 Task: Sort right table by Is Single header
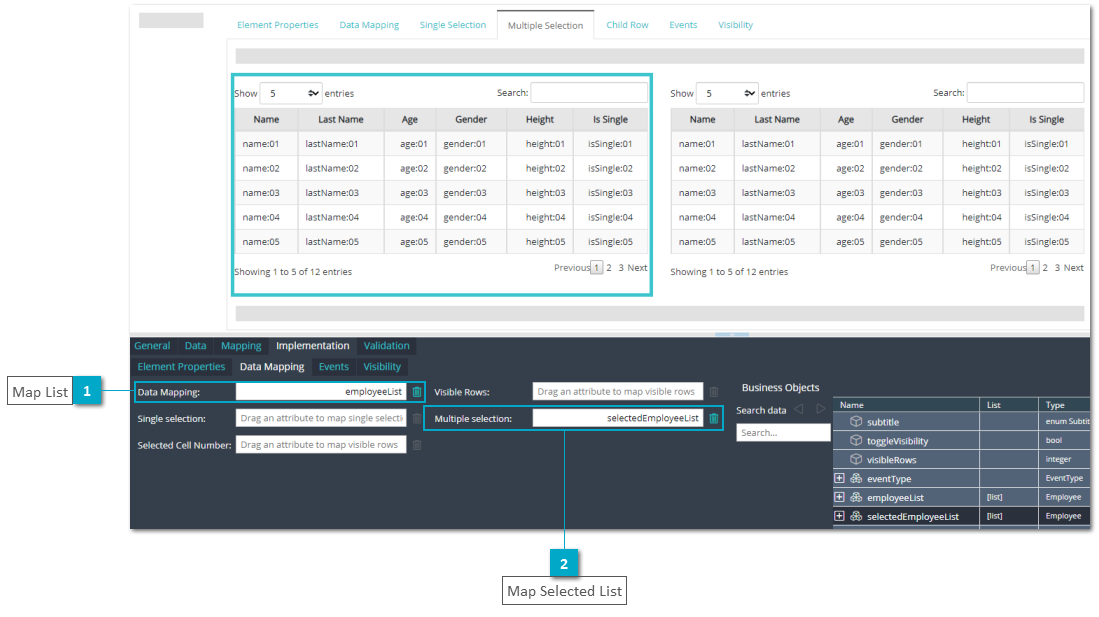click(x=1046, y=120)
